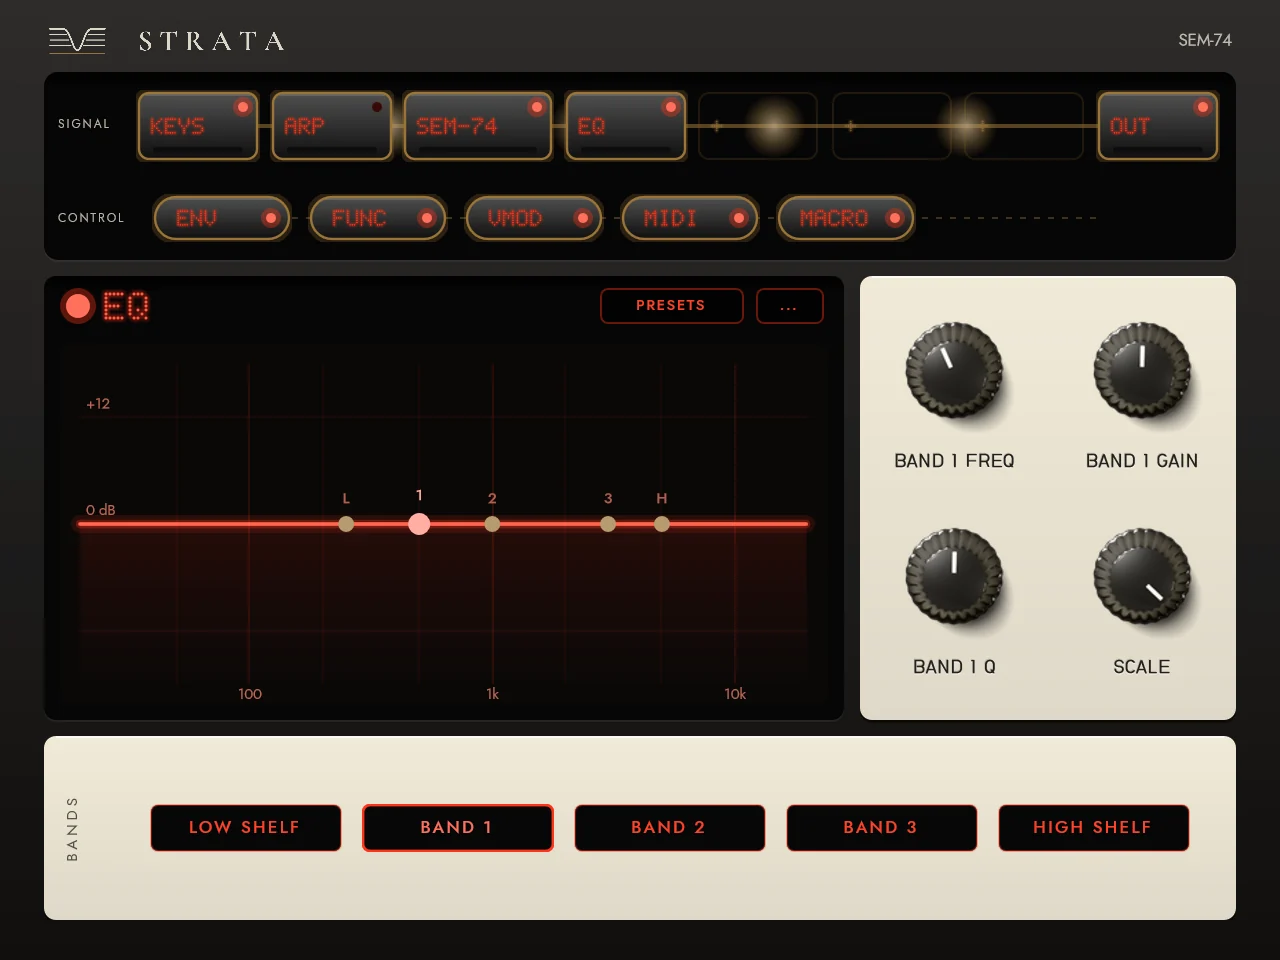The image size is (1280, 960).
Task: Toggle the KEYS module power LED
Action: click(242, 107)
